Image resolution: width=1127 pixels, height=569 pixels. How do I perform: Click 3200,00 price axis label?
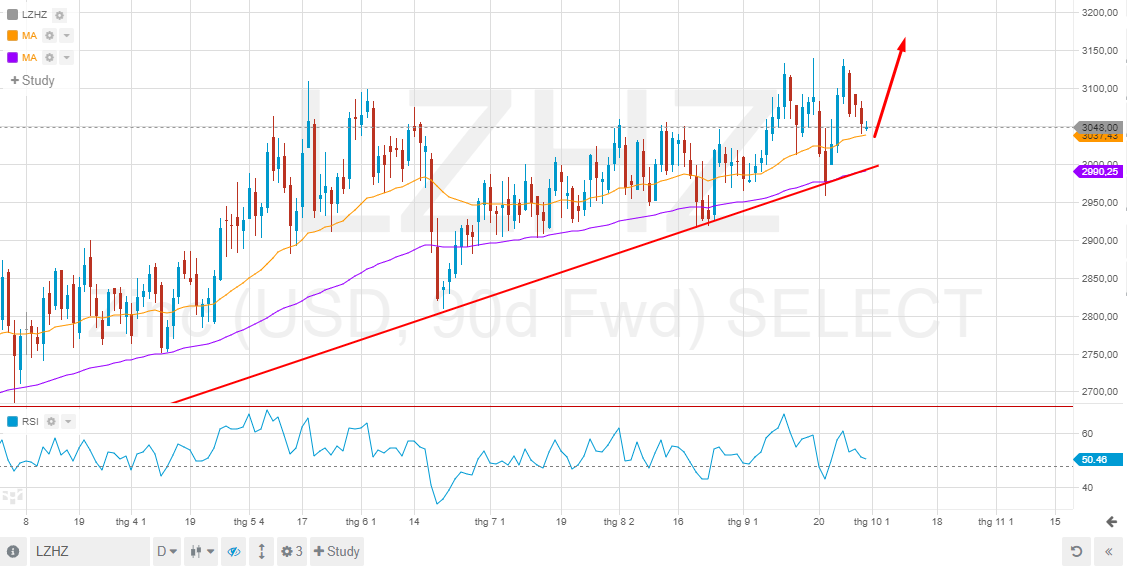[1102, 13]
